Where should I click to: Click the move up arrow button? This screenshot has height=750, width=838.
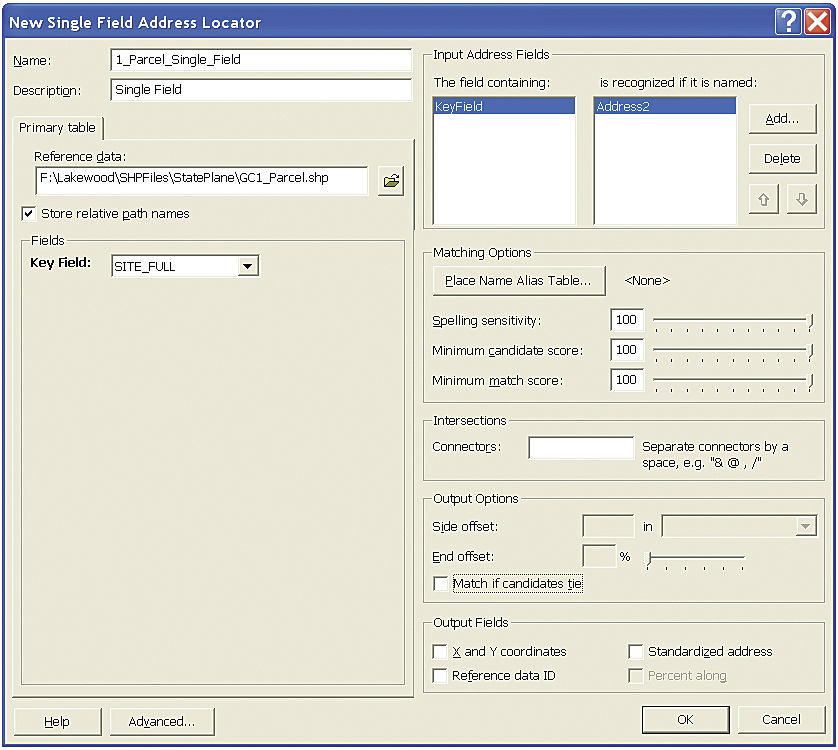click(x=764, y=199)
